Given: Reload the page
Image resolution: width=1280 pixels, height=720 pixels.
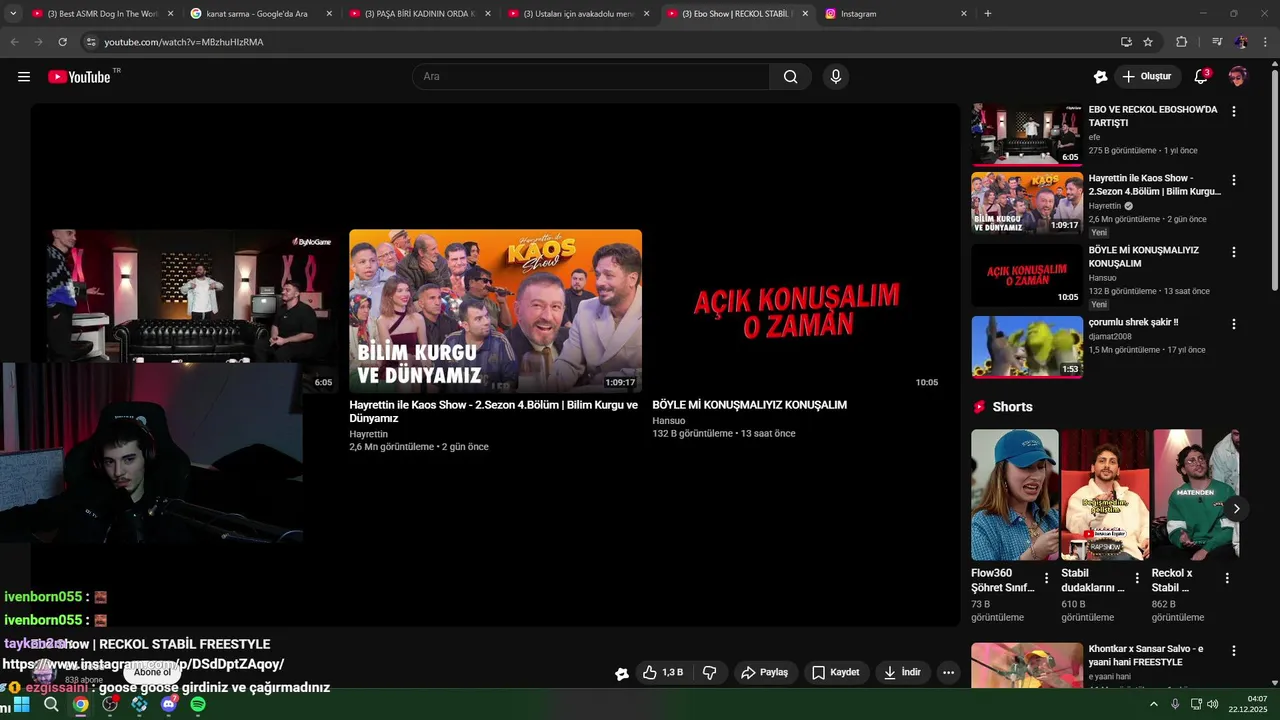Looking at the screenshot, I should point(62,42).
